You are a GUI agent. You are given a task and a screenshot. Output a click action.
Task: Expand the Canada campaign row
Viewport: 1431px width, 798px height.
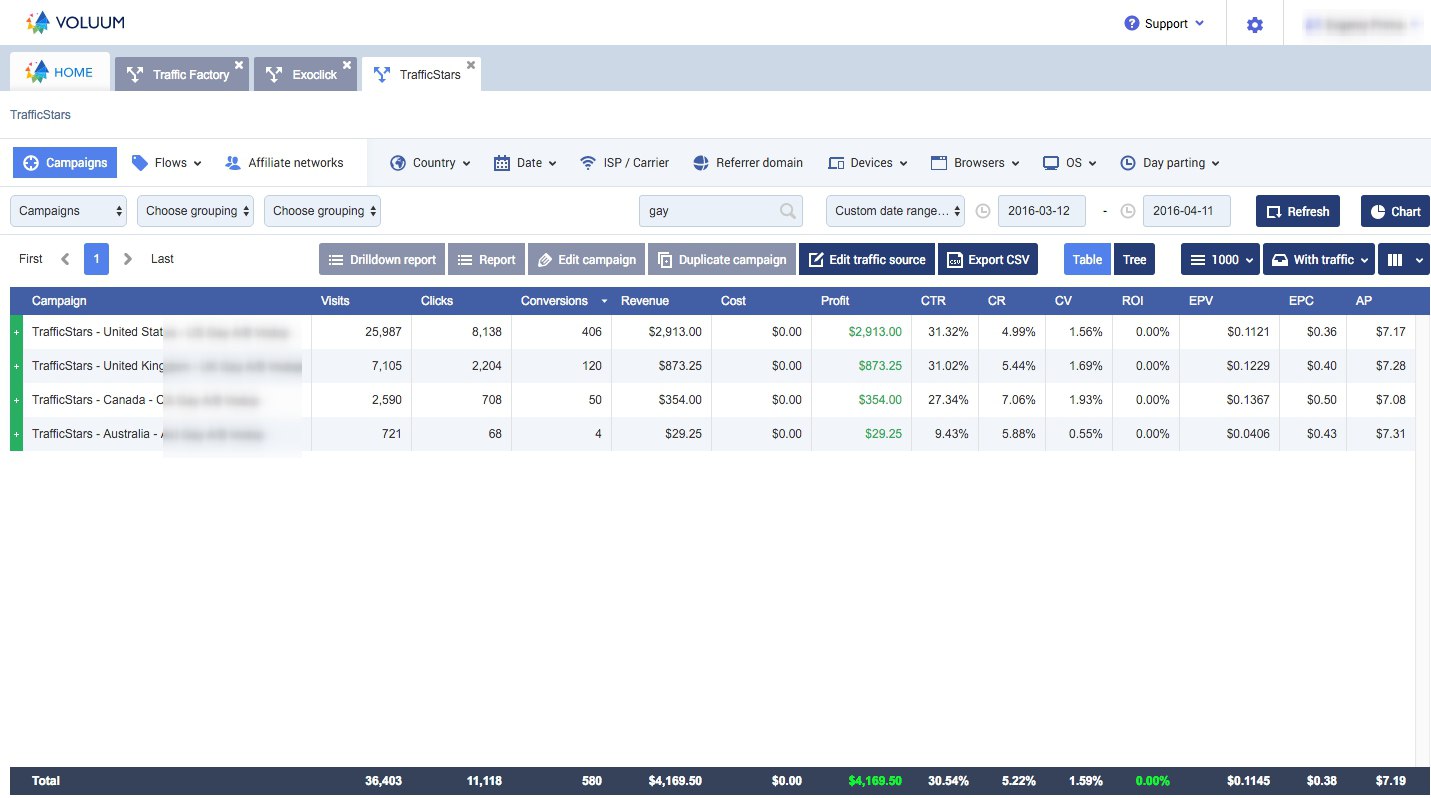tap(16, 400)
